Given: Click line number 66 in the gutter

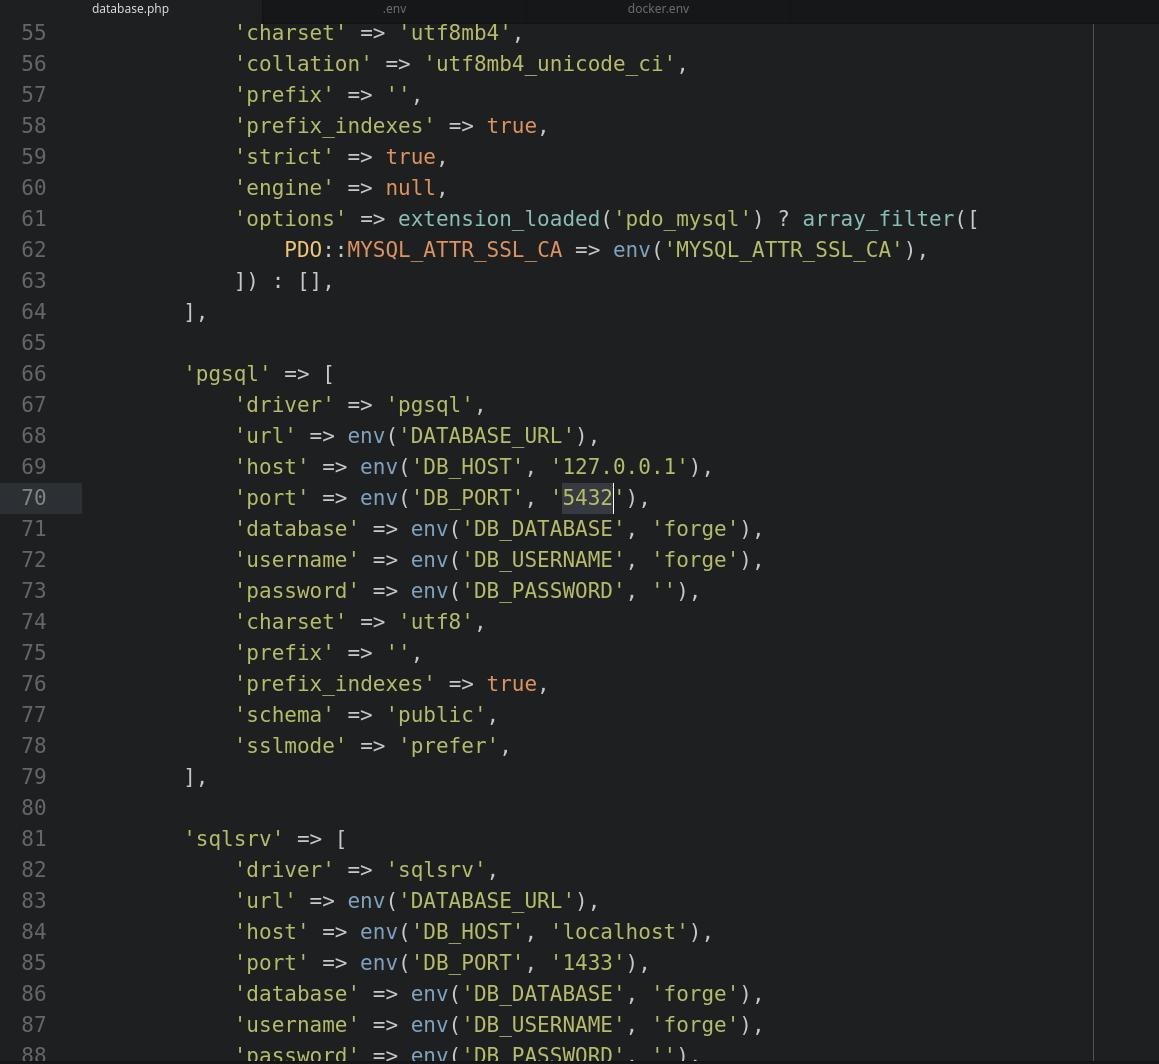Looking at the screenshot, I should [34, 373].
